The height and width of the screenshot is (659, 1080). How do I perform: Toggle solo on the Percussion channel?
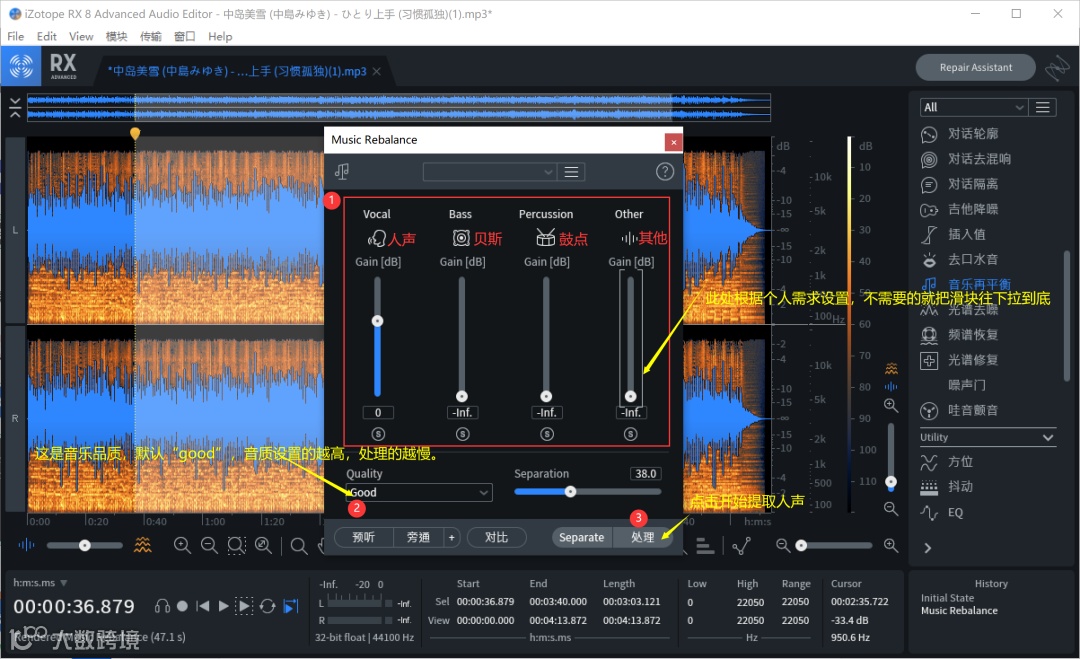tap(546, 434)
